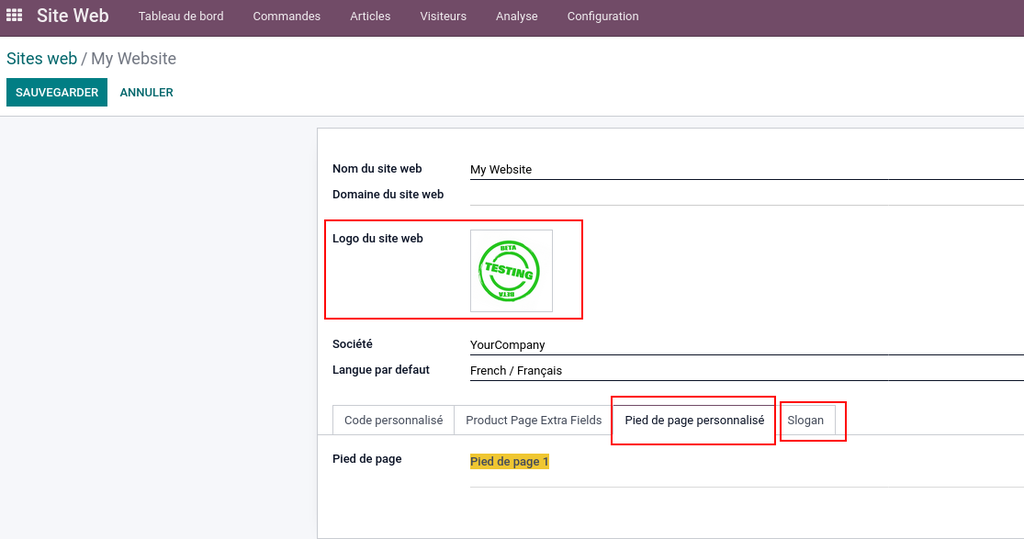
Task: Edit the Nom du site web field
Action: tap(746, 169)
